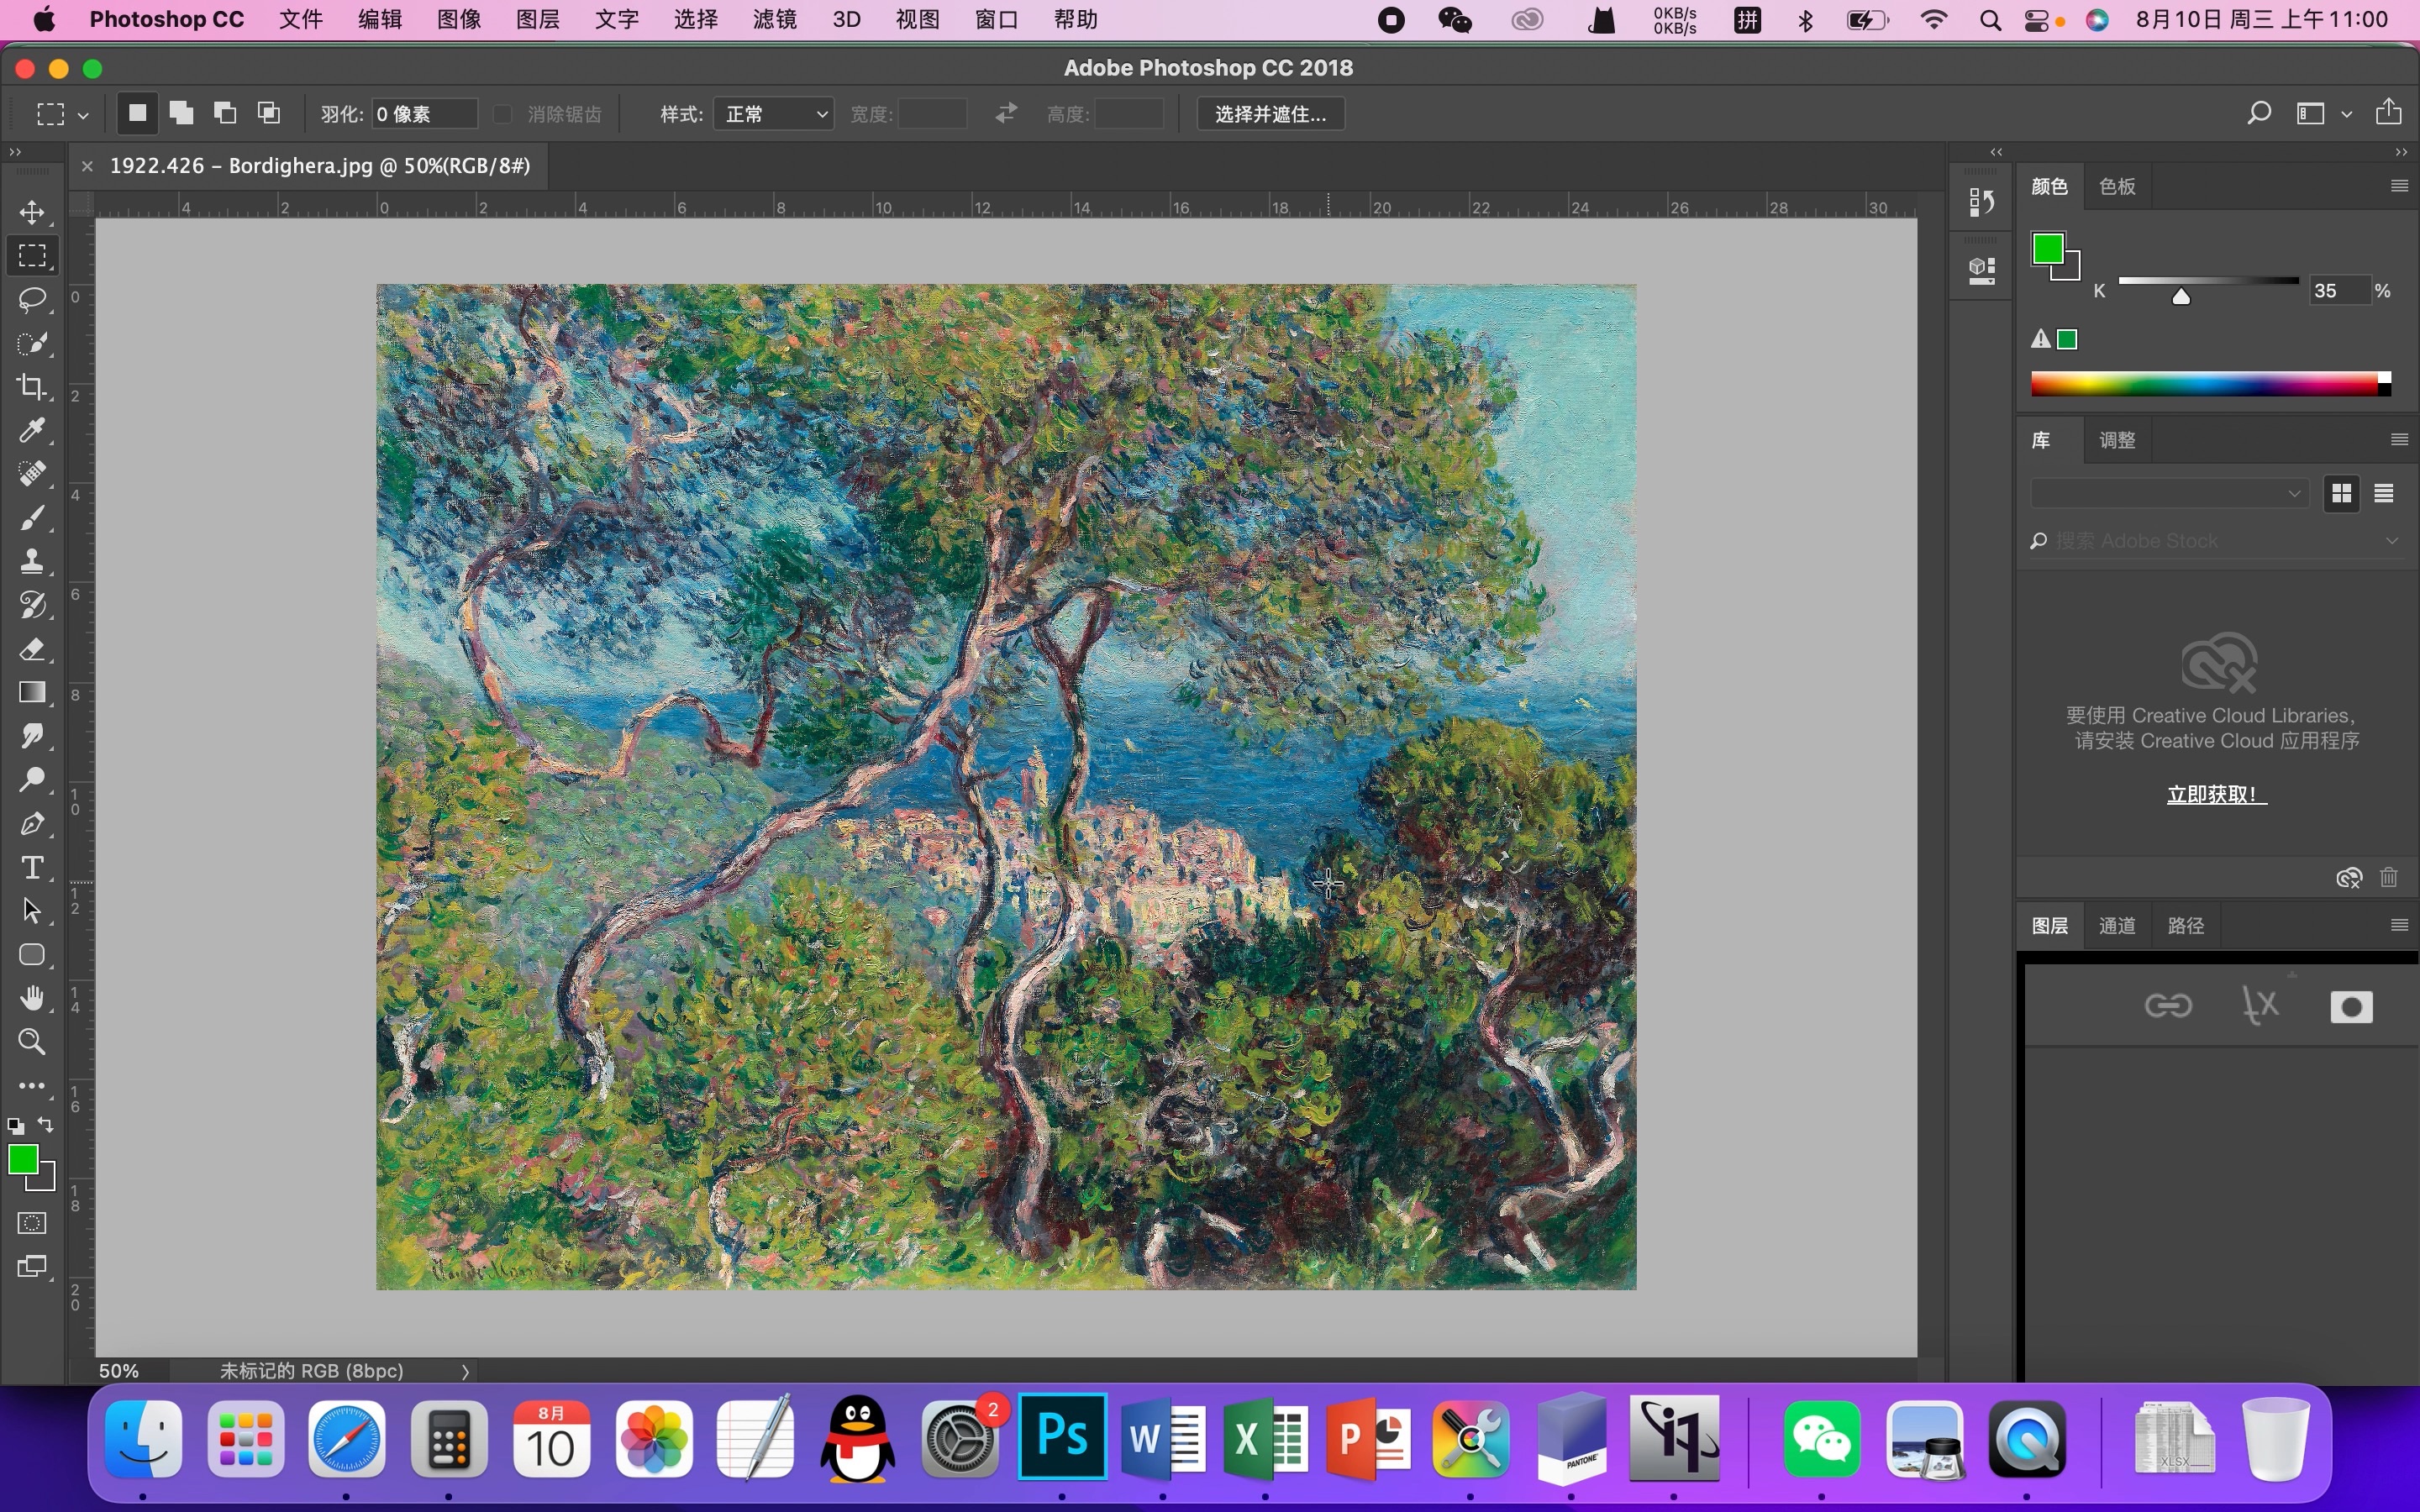Screen dimensions: 2420x1512
Task: Open the 滤镜 menu
Action: (774, 19)
